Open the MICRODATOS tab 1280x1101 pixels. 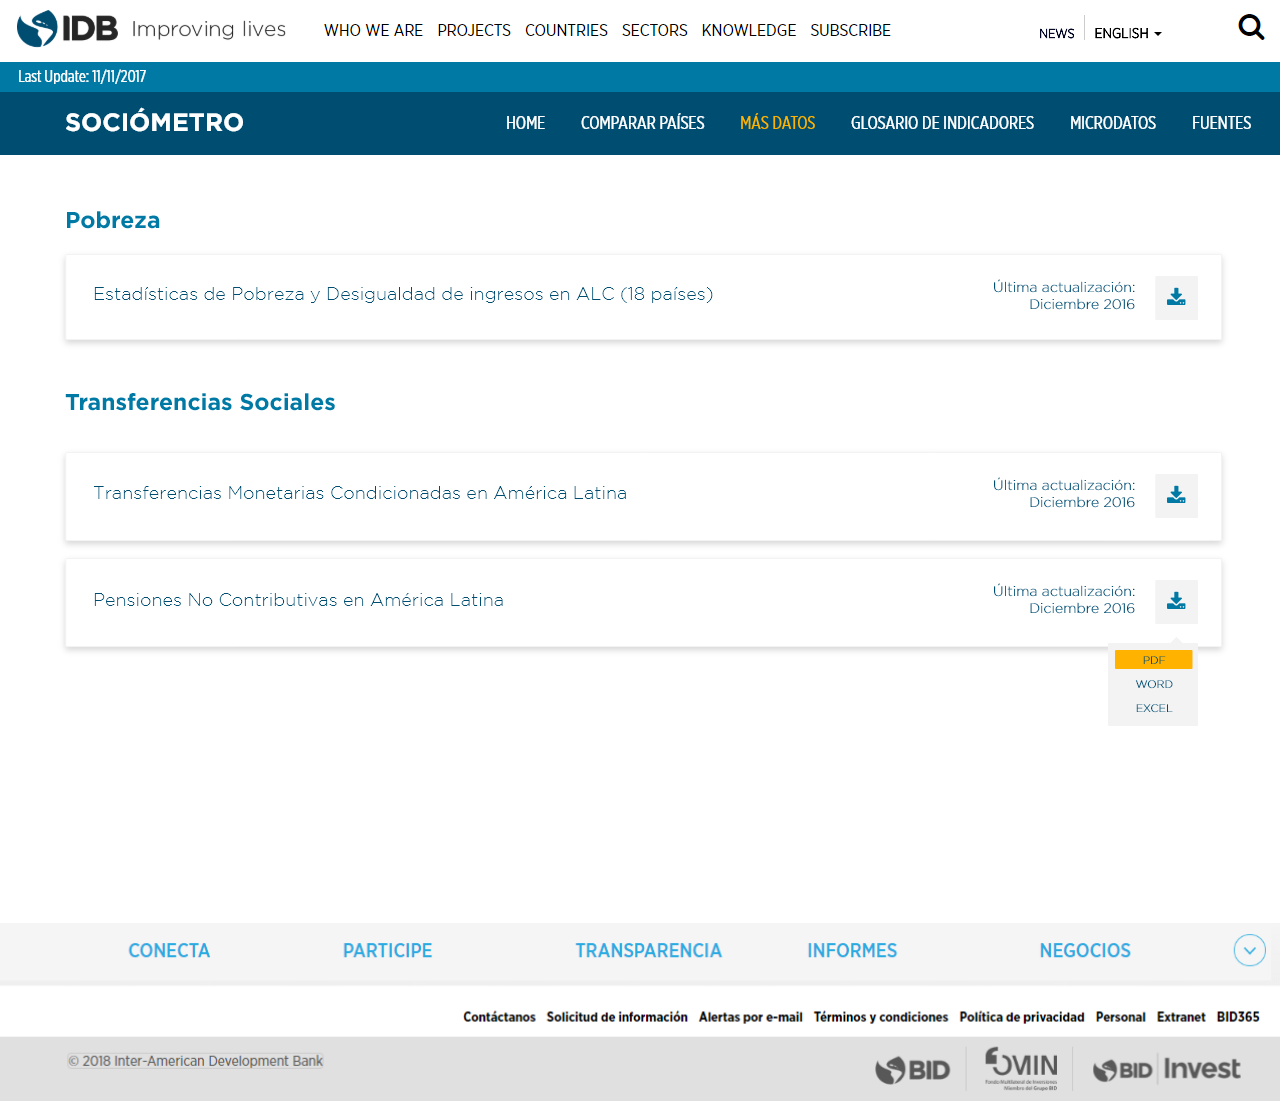[x=1112, y=123]
